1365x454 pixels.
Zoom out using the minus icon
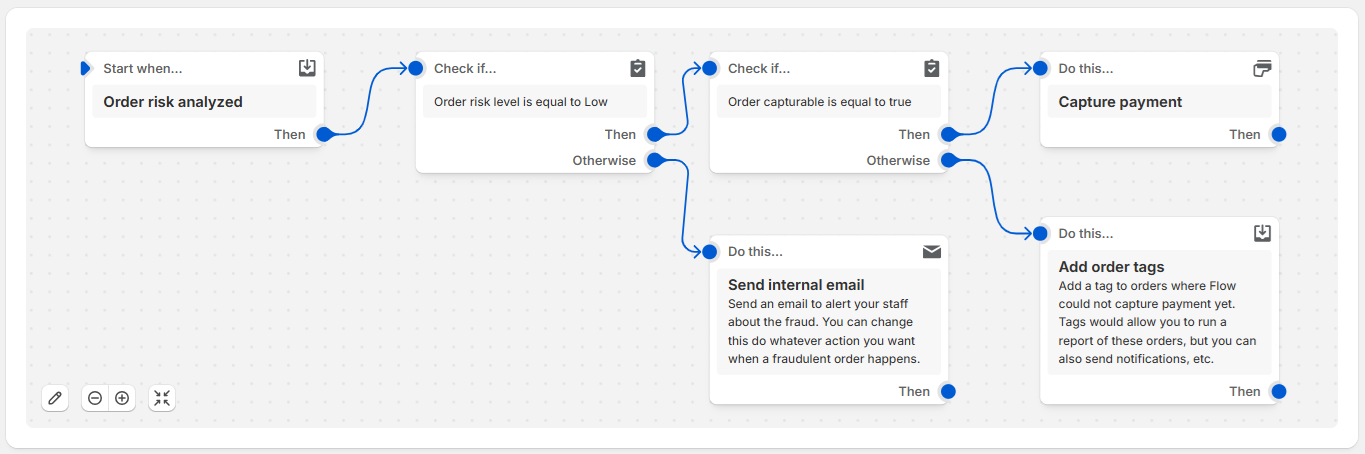pyautogui.click(x=95, y=398)
